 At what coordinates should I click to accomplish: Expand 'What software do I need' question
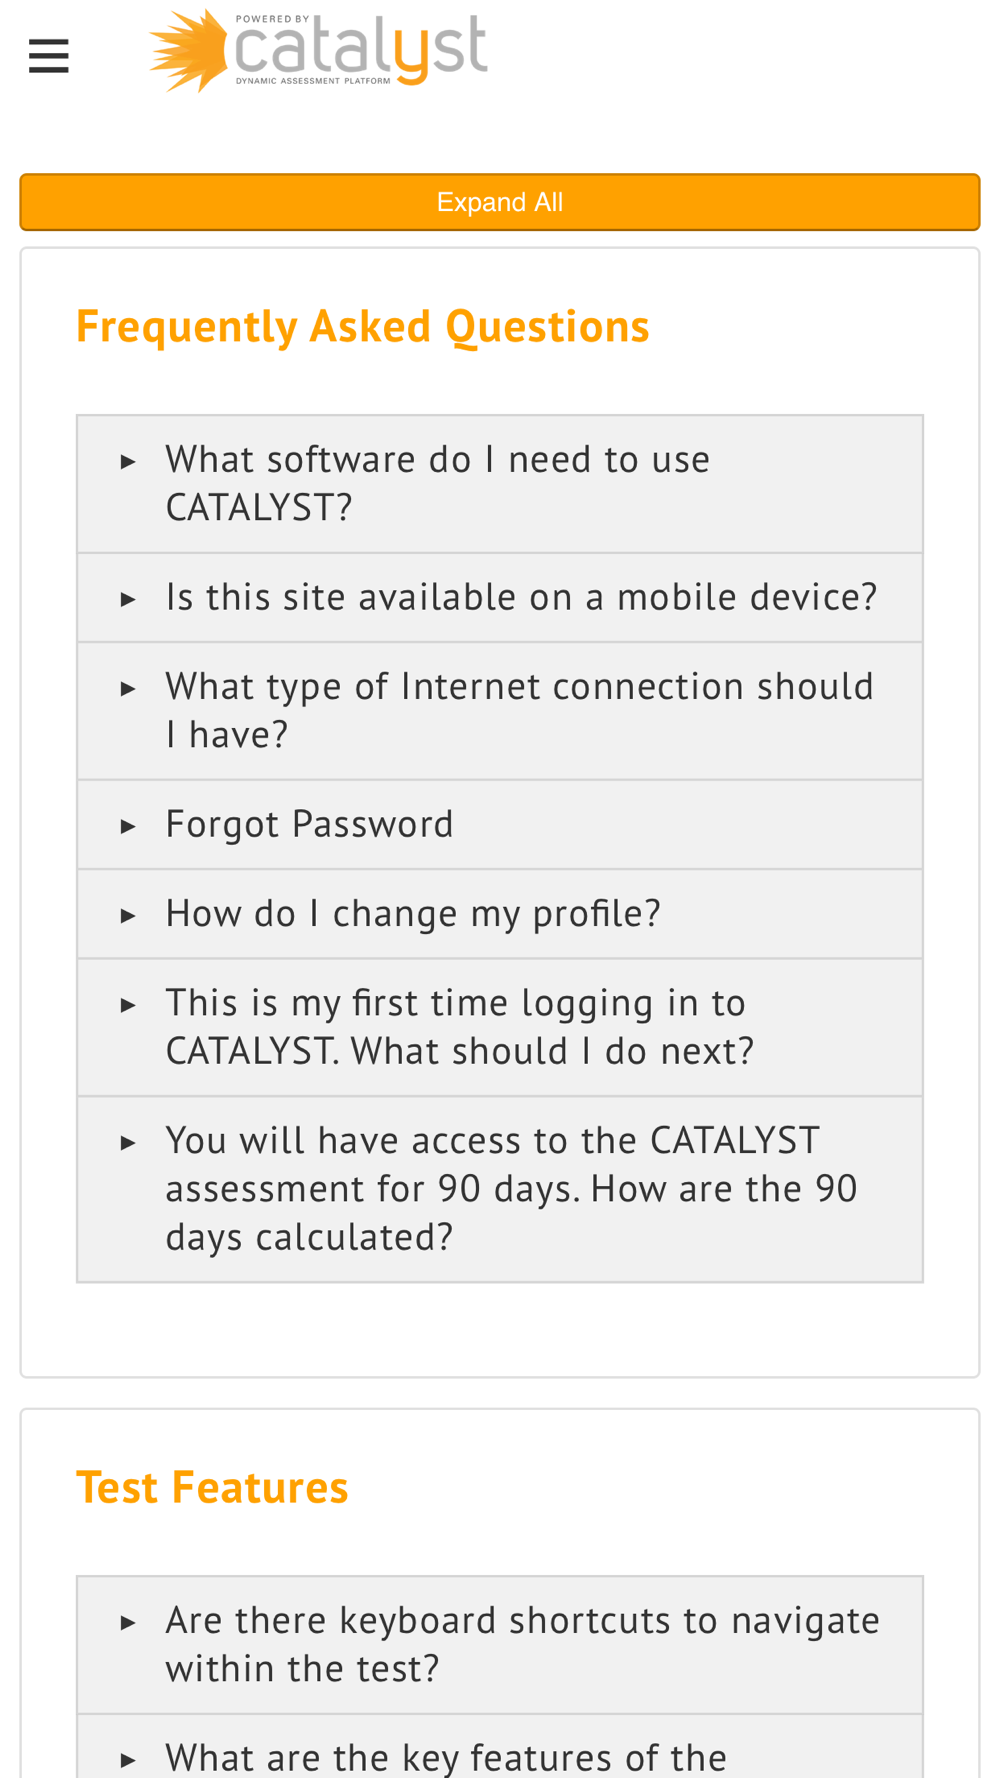[x=500, y=484]
